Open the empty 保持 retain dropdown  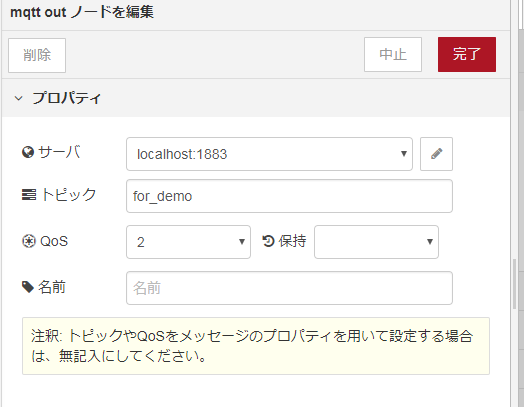[376, 242]
